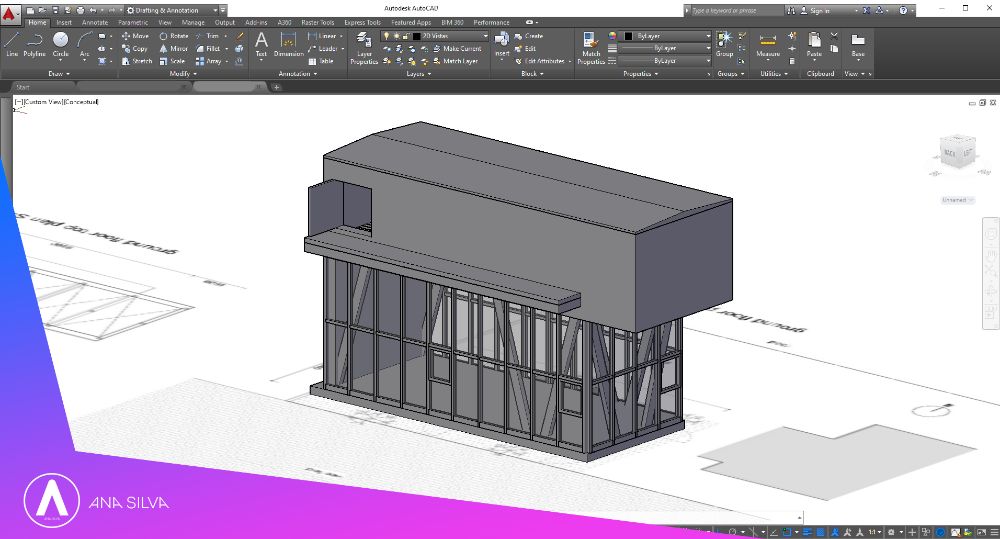Expand the Modify panel
This screenshot has width=1000, height=539.
point(182,74)
